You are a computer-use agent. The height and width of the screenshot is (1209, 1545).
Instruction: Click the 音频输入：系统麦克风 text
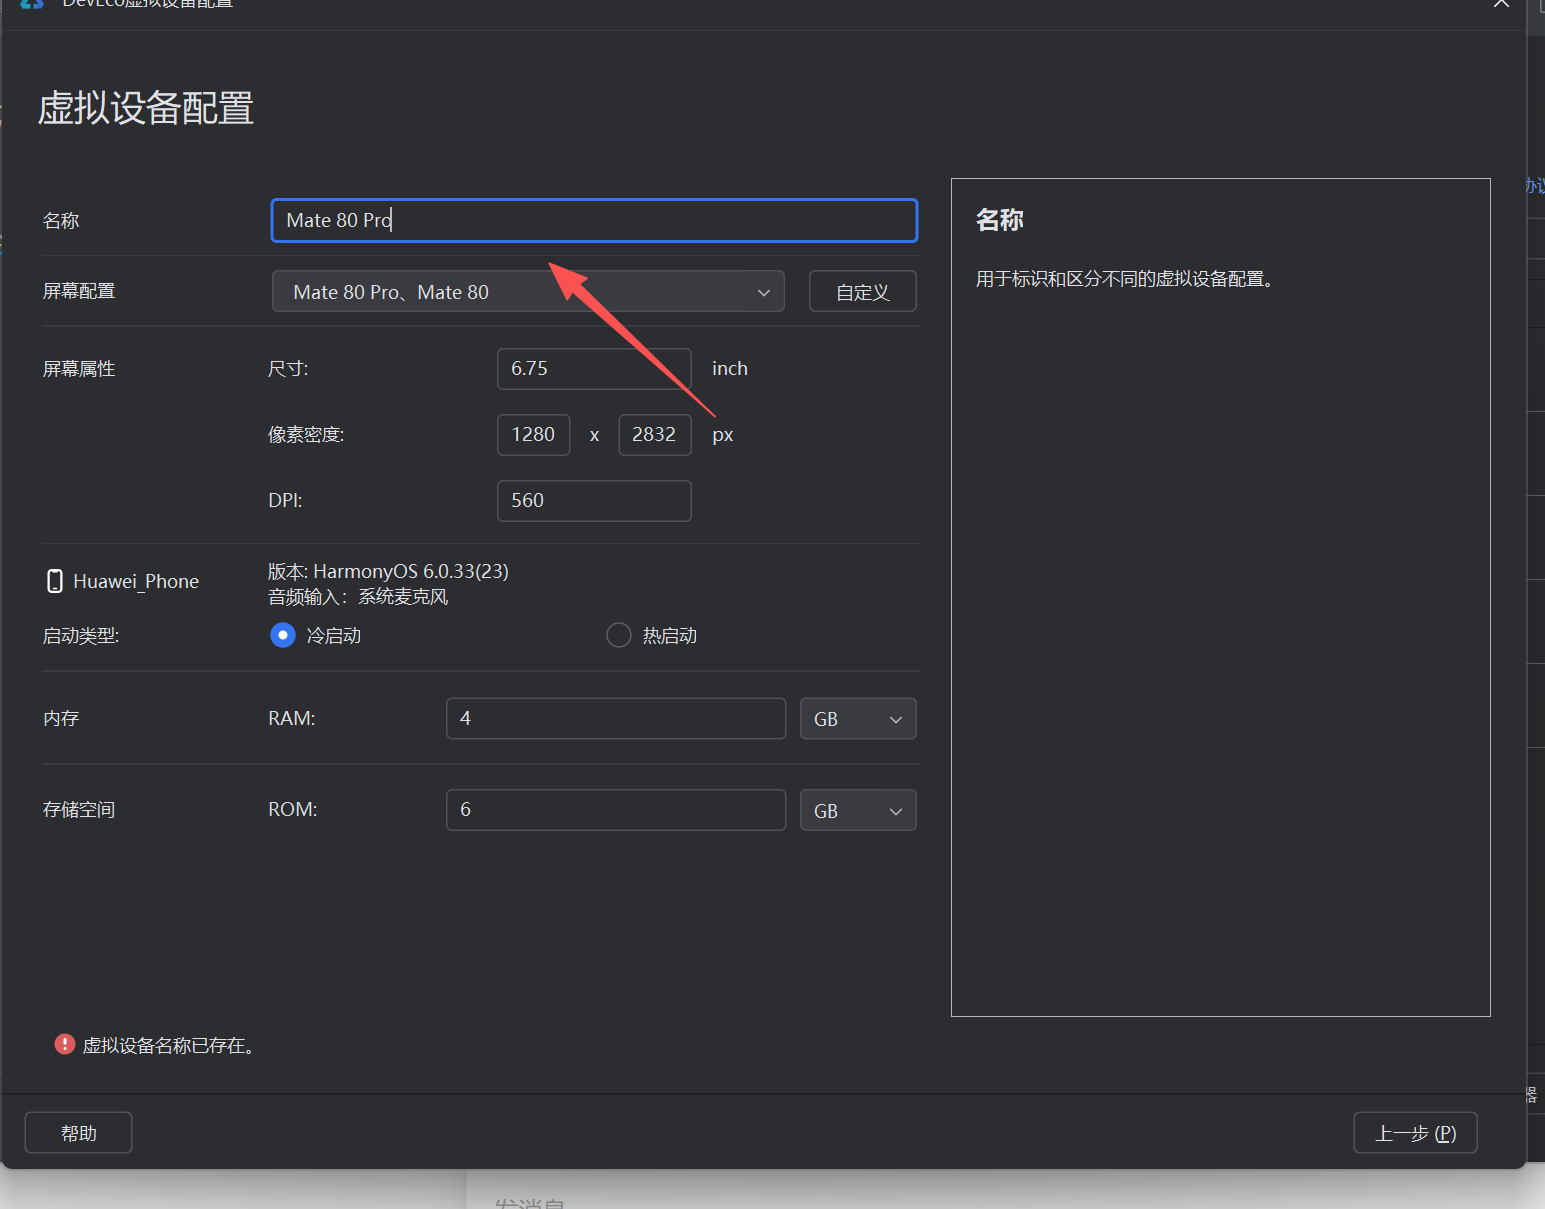358,597
